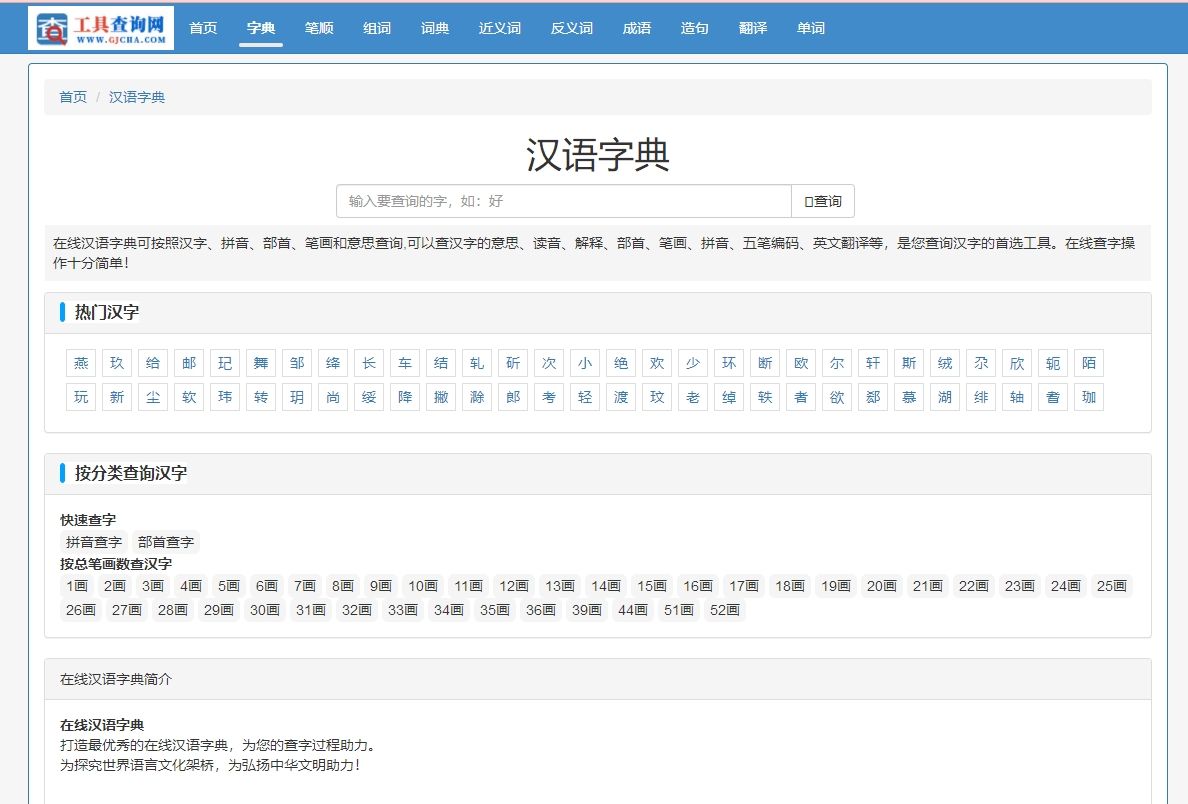Open the hot character 转
The width and height of the screenshot is (1188, 804).
[261, 397]
